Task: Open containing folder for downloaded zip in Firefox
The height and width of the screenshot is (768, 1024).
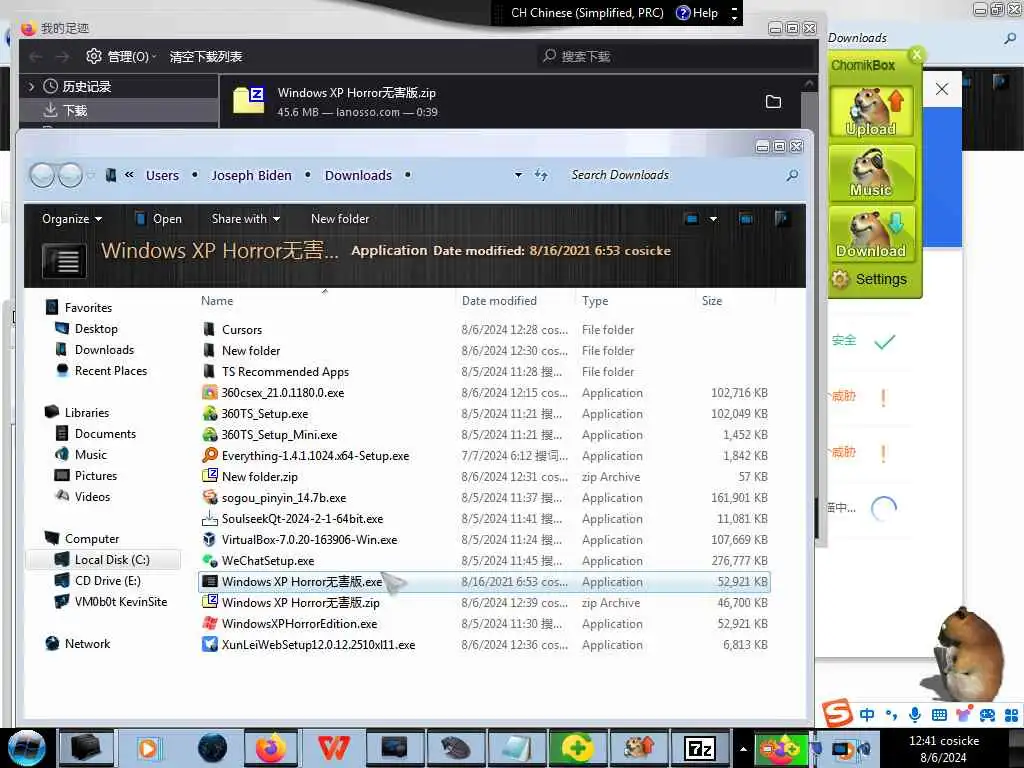Action: (x=773, y=101)
